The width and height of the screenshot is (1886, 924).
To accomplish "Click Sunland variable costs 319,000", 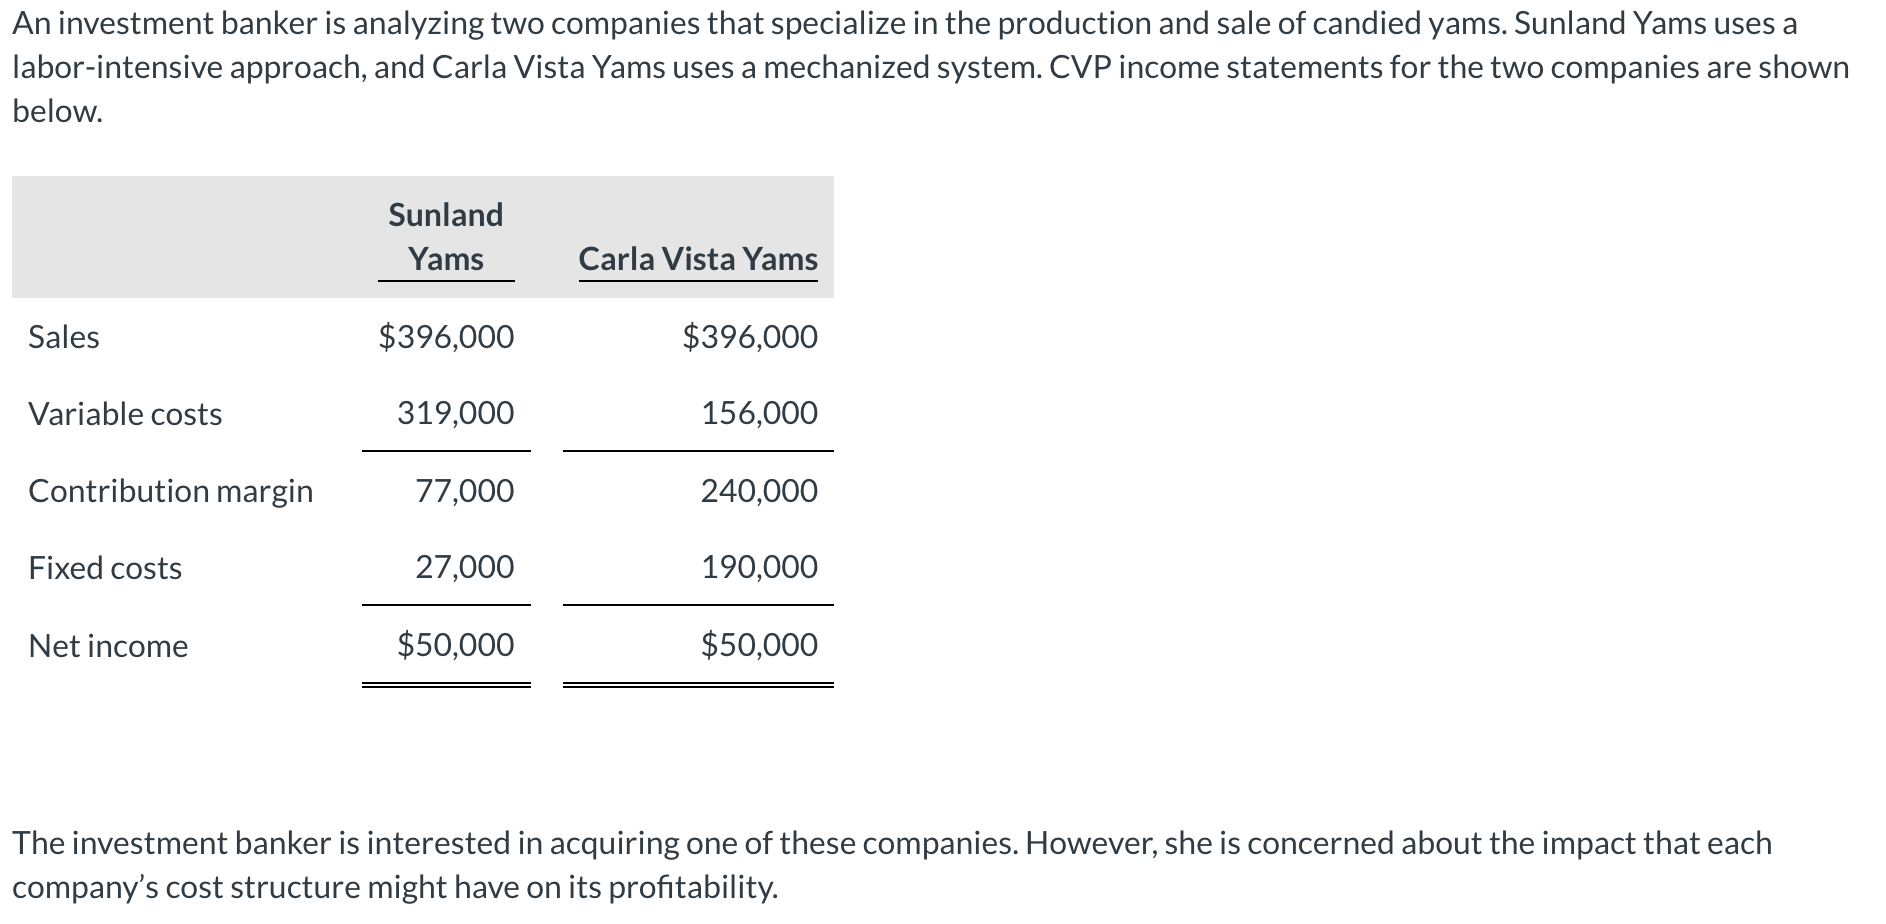I will pos(456,413).
